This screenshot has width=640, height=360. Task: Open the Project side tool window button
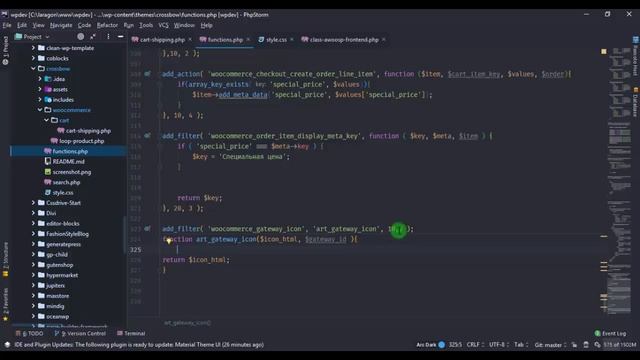(5, 51)
